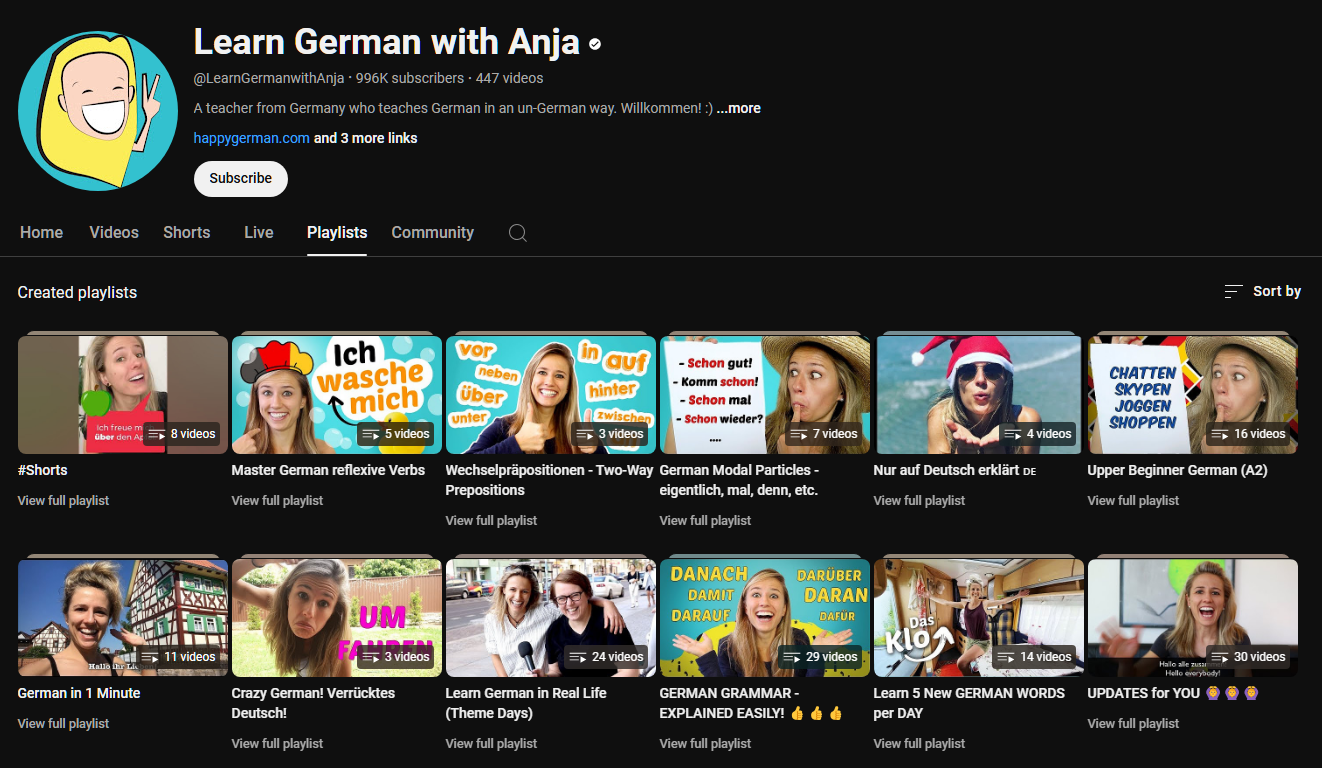The width and height of the screenshot is (1322, 768).
Task: View full playlist under GERMAN GRAMMAR
Action: pyautogui.click(x=705, y=743)
